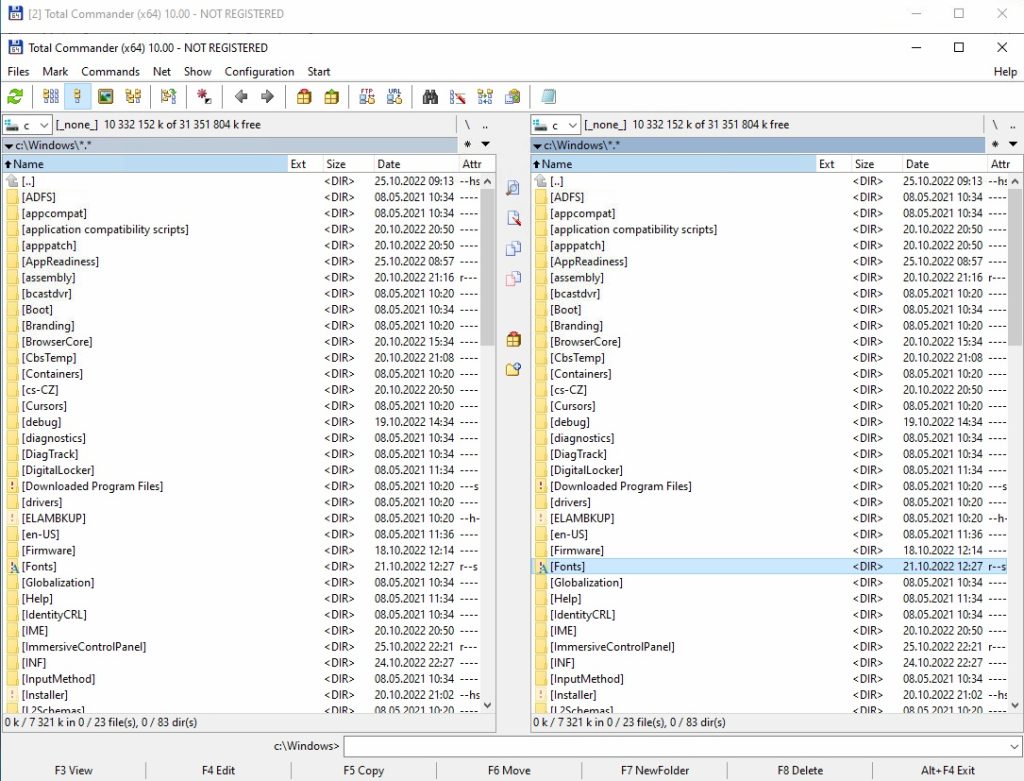The height and width of the screenshot is (781, 1024).
Task: Click the left panel vertical scrollbar thumb
Action: [x=487, y=266]
